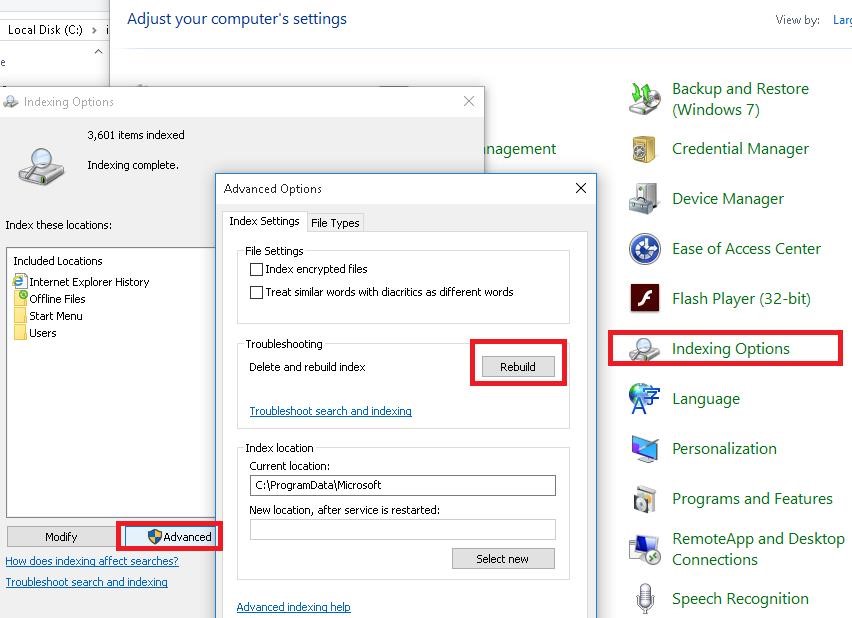Open the Programs and Features link
Image resolution: width=852 pixels, height=618 pixels.
pyautogui.click(x=752, y=499)
